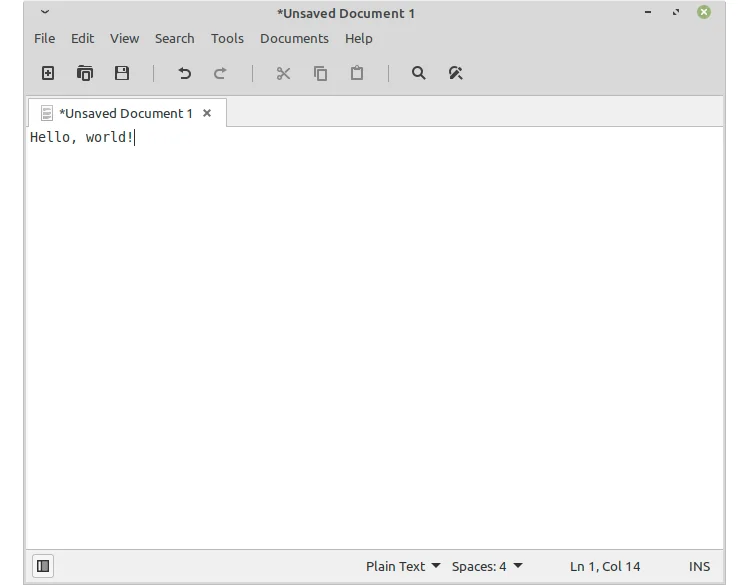The image size is (750, 585).
Task: Open Find with magnifying glass icon
Action: coord(419,73)
